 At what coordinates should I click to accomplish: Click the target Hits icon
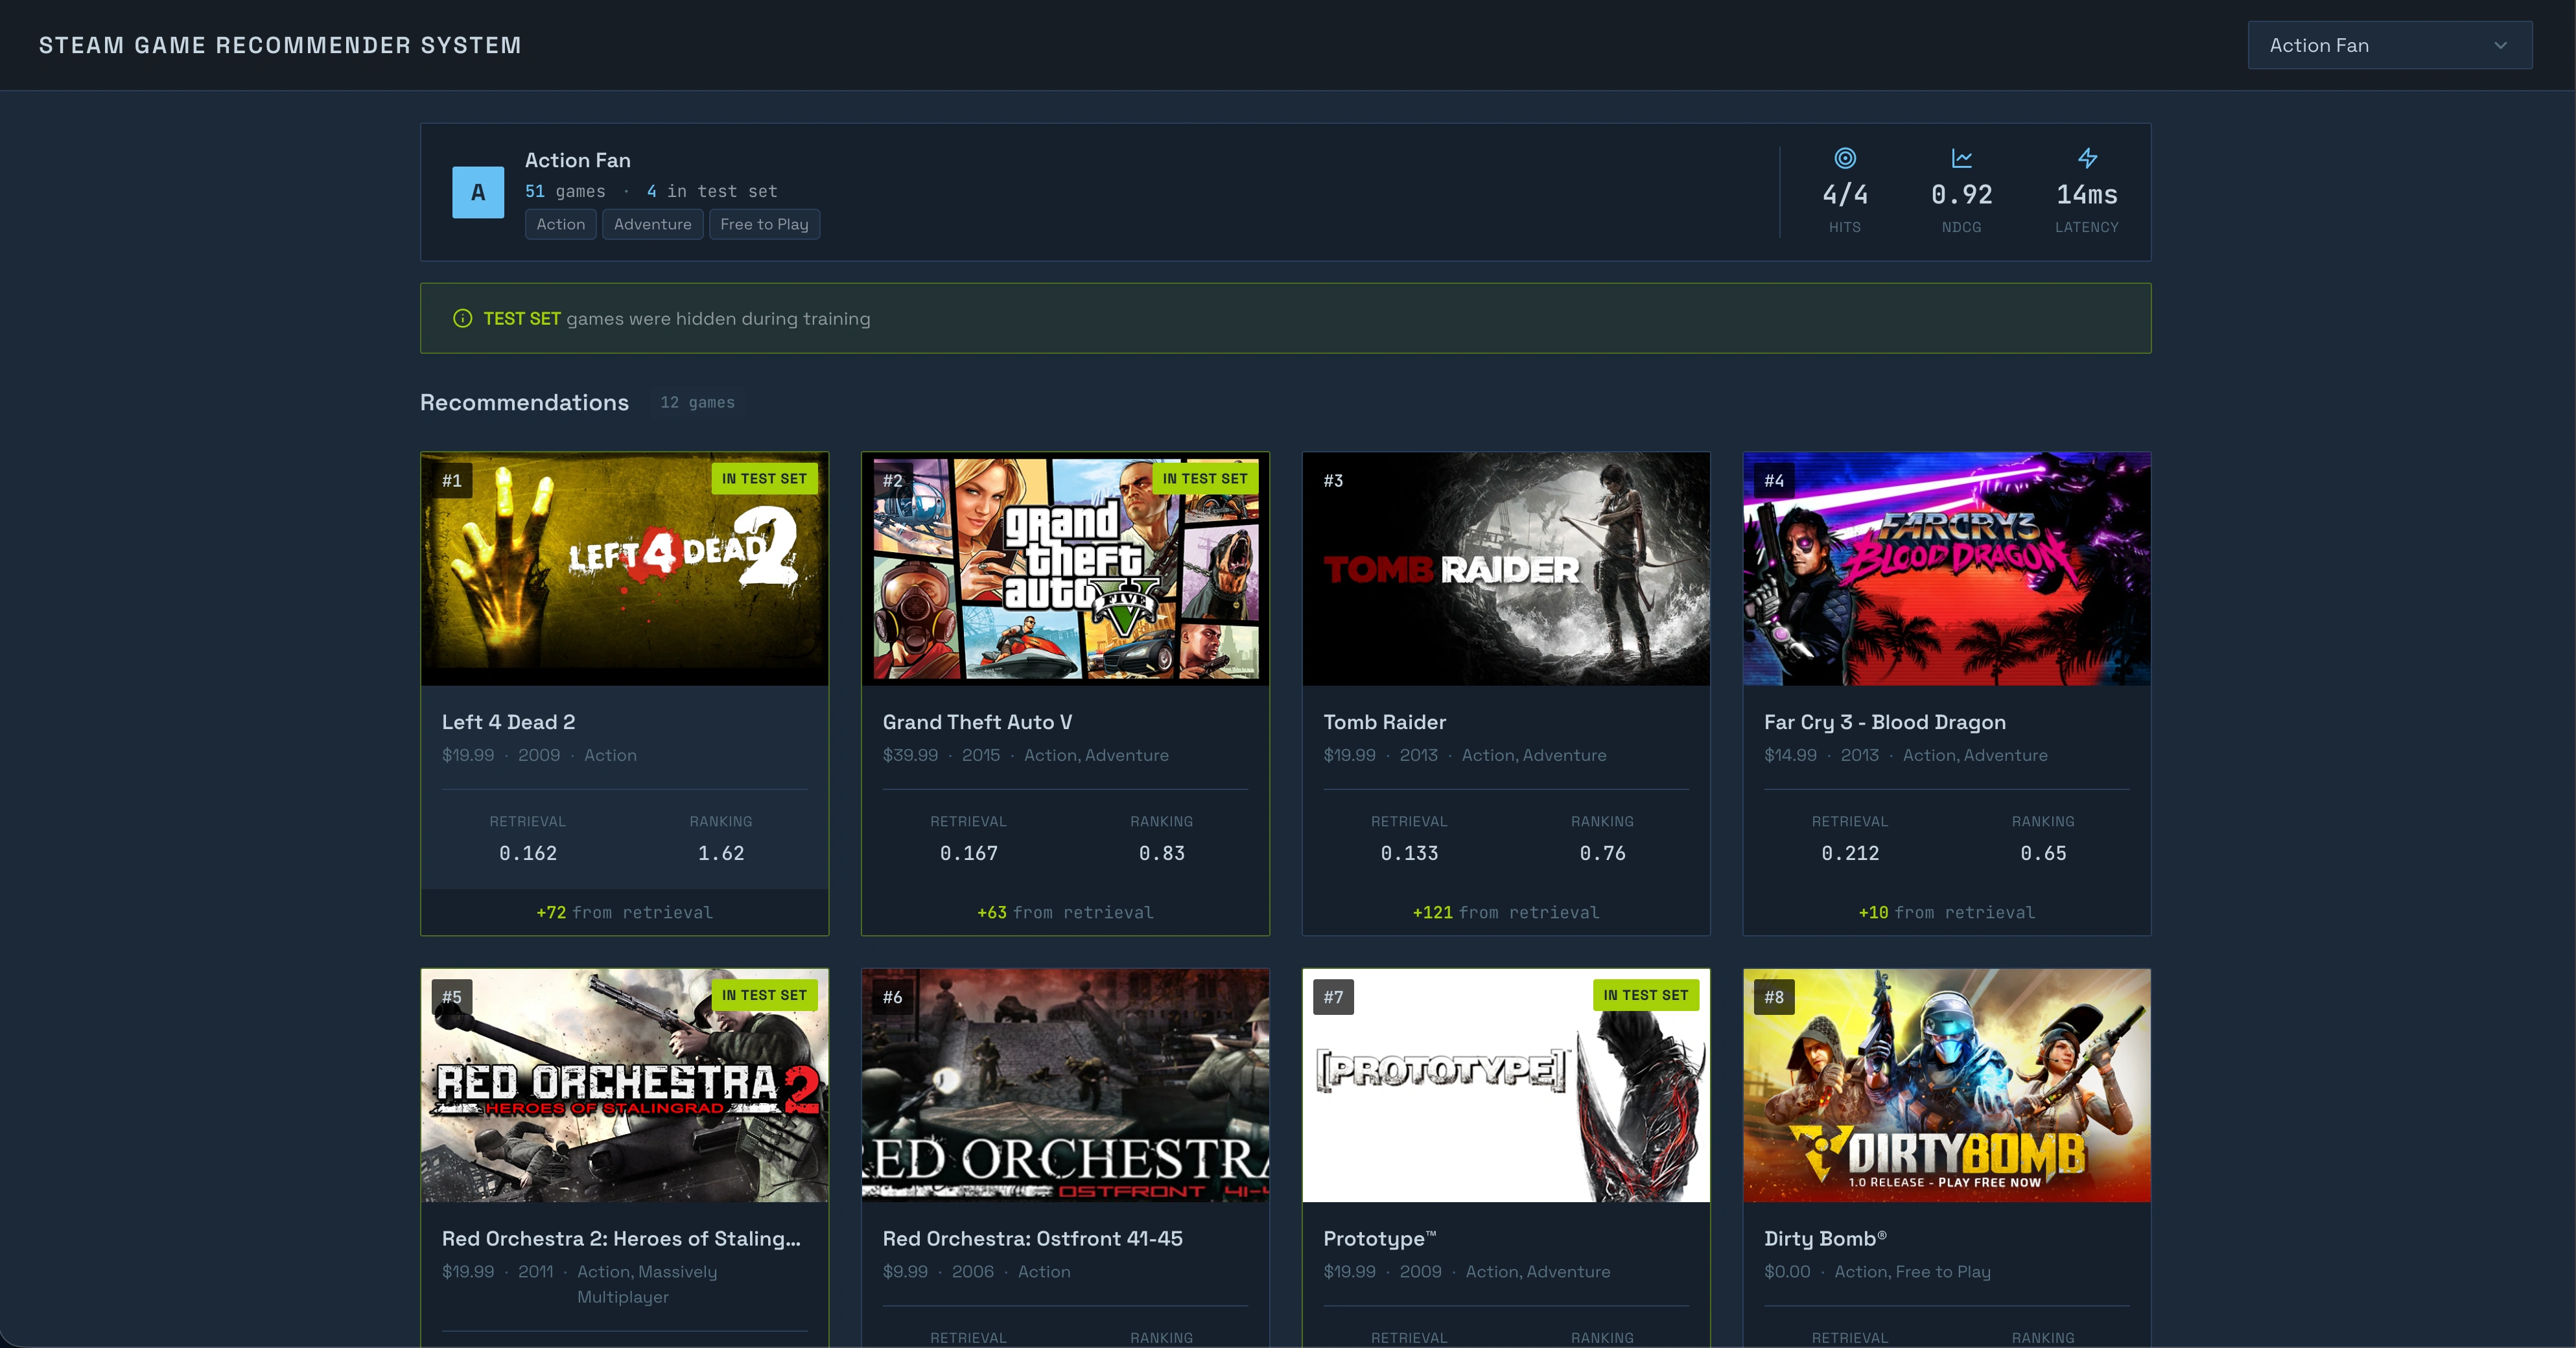1845,158
